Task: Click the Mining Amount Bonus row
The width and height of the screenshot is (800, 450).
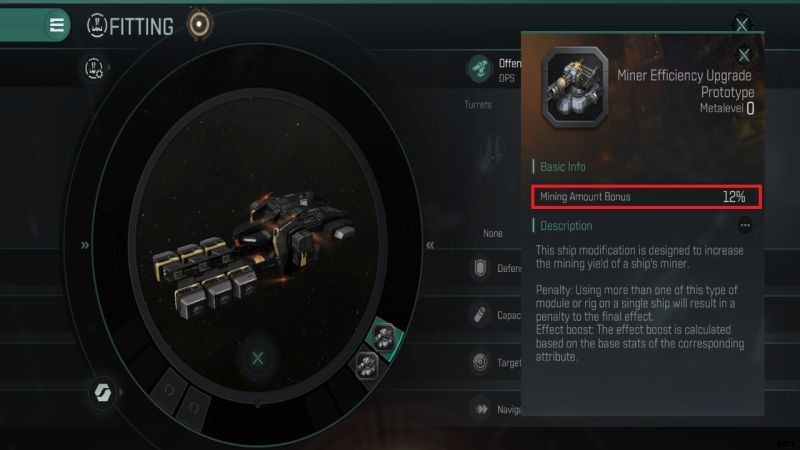Action: pos(646,197)
